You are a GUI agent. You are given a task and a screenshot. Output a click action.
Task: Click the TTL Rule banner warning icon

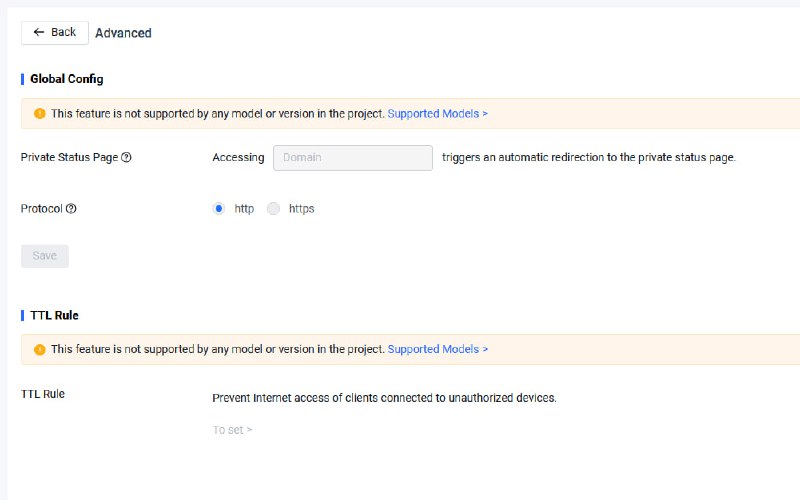coord(40,350)
